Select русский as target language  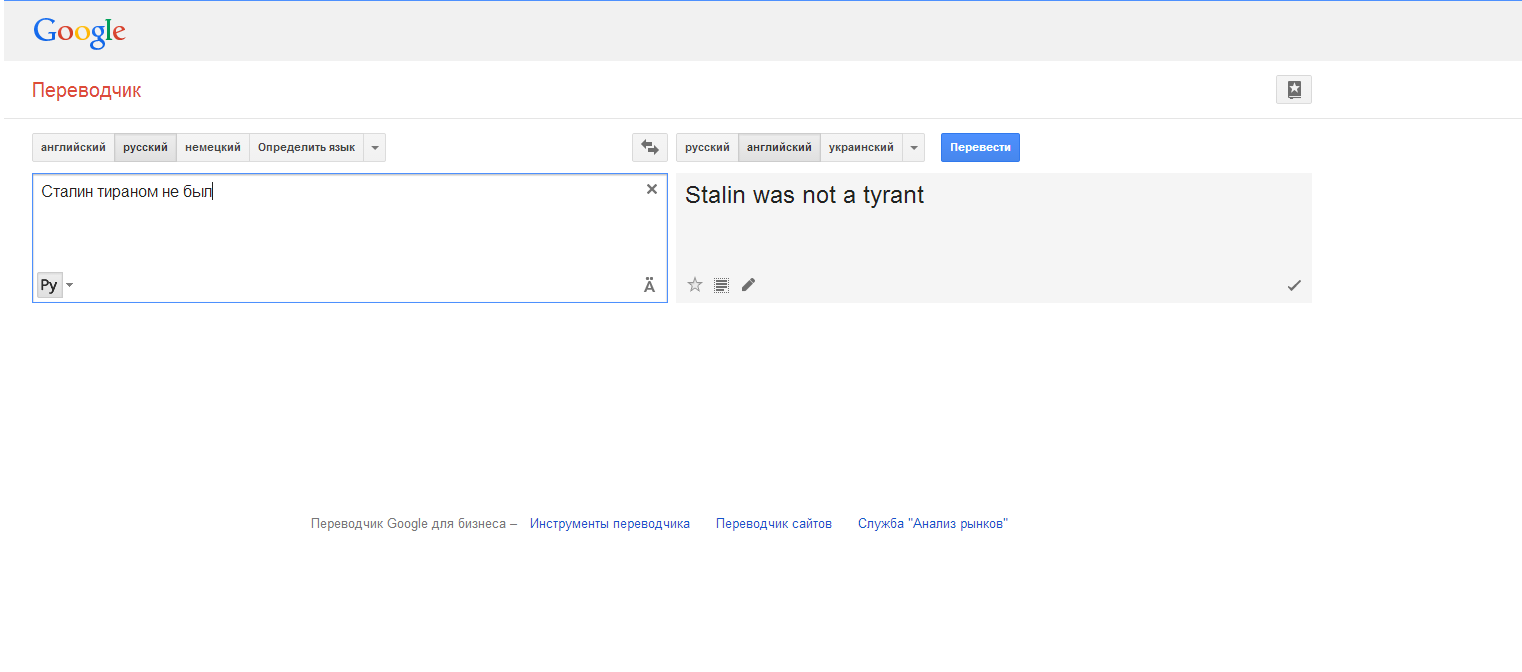707,147
